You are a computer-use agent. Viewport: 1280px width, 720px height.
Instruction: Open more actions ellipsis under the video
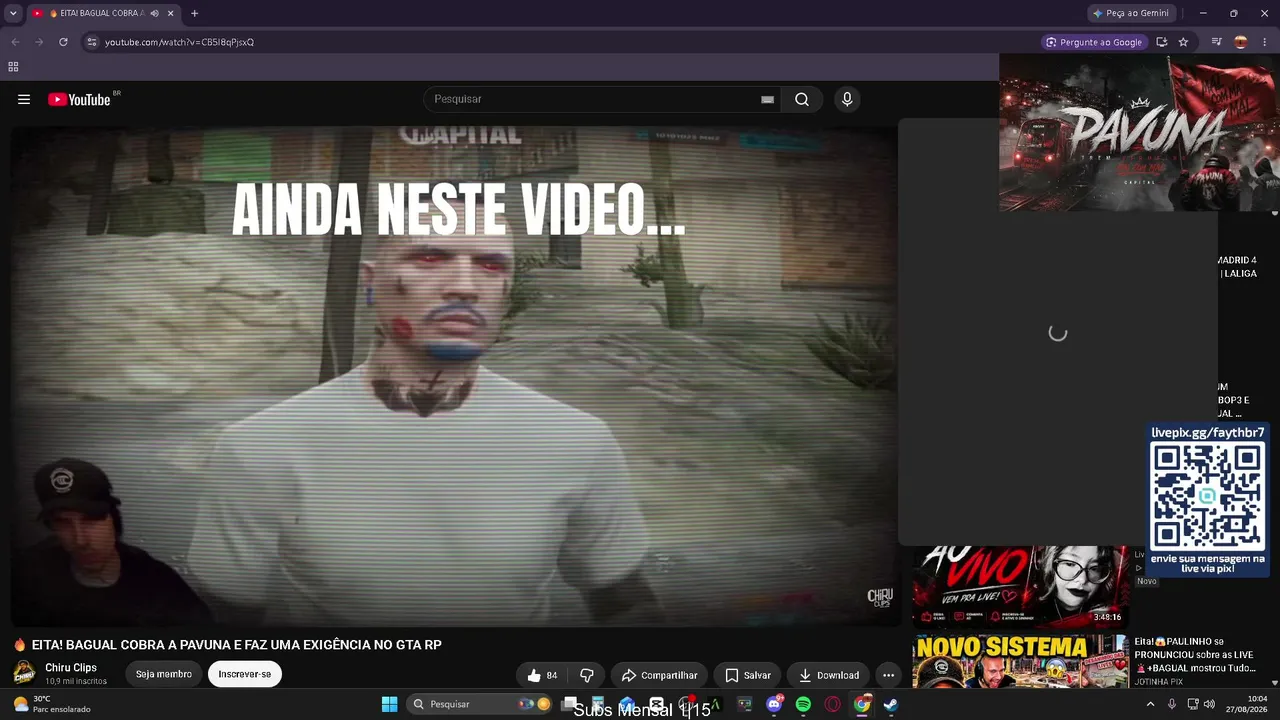888,675
